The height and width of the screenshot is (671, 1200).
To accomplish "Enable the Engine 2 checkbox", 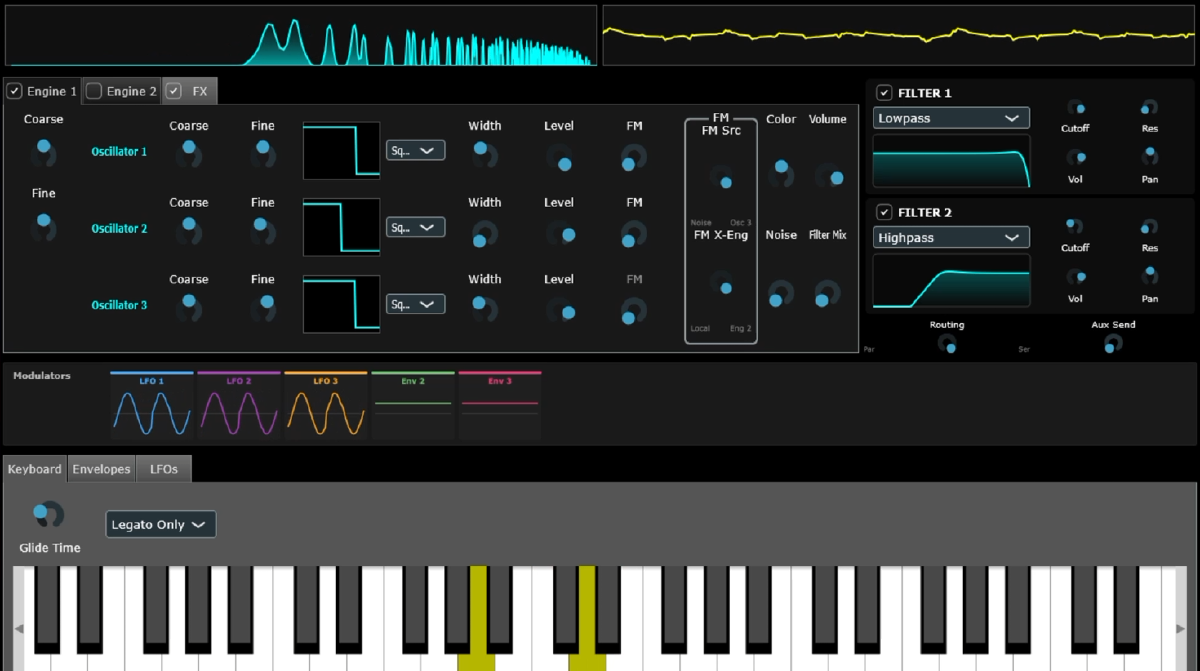I will [x=94, y=91].
